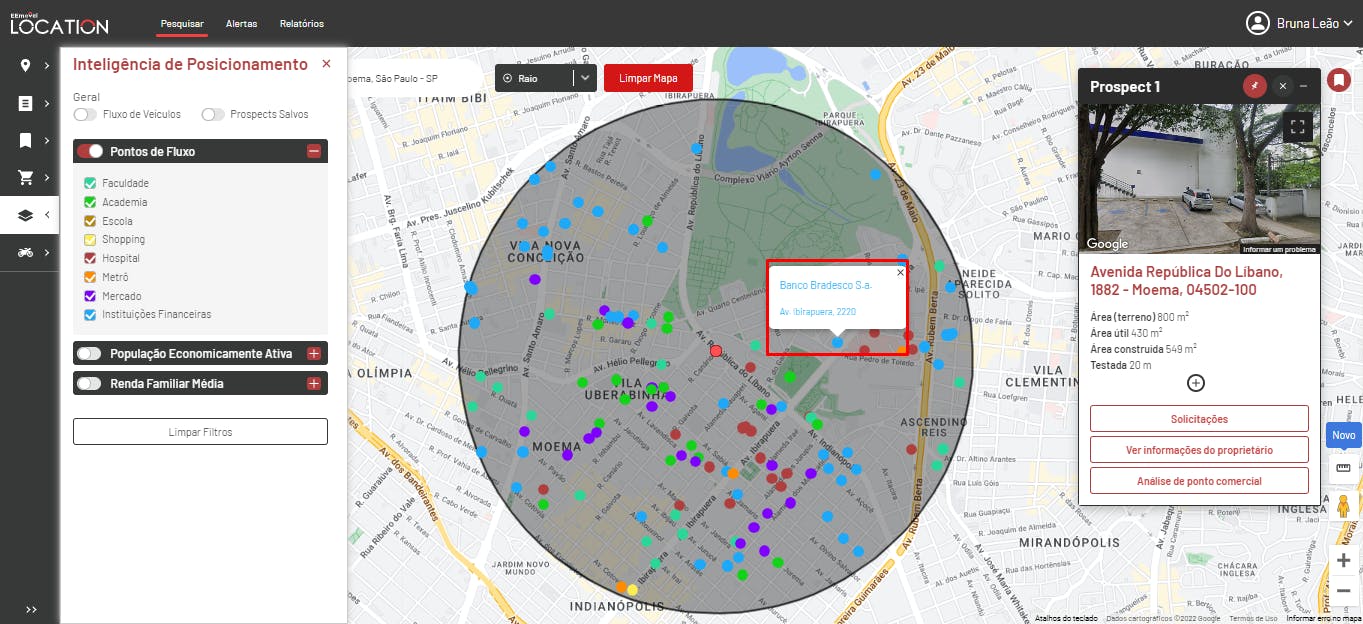
Task: Go to the Pesquisar tab
Action: pyautogui.click(x=182, y=23)
